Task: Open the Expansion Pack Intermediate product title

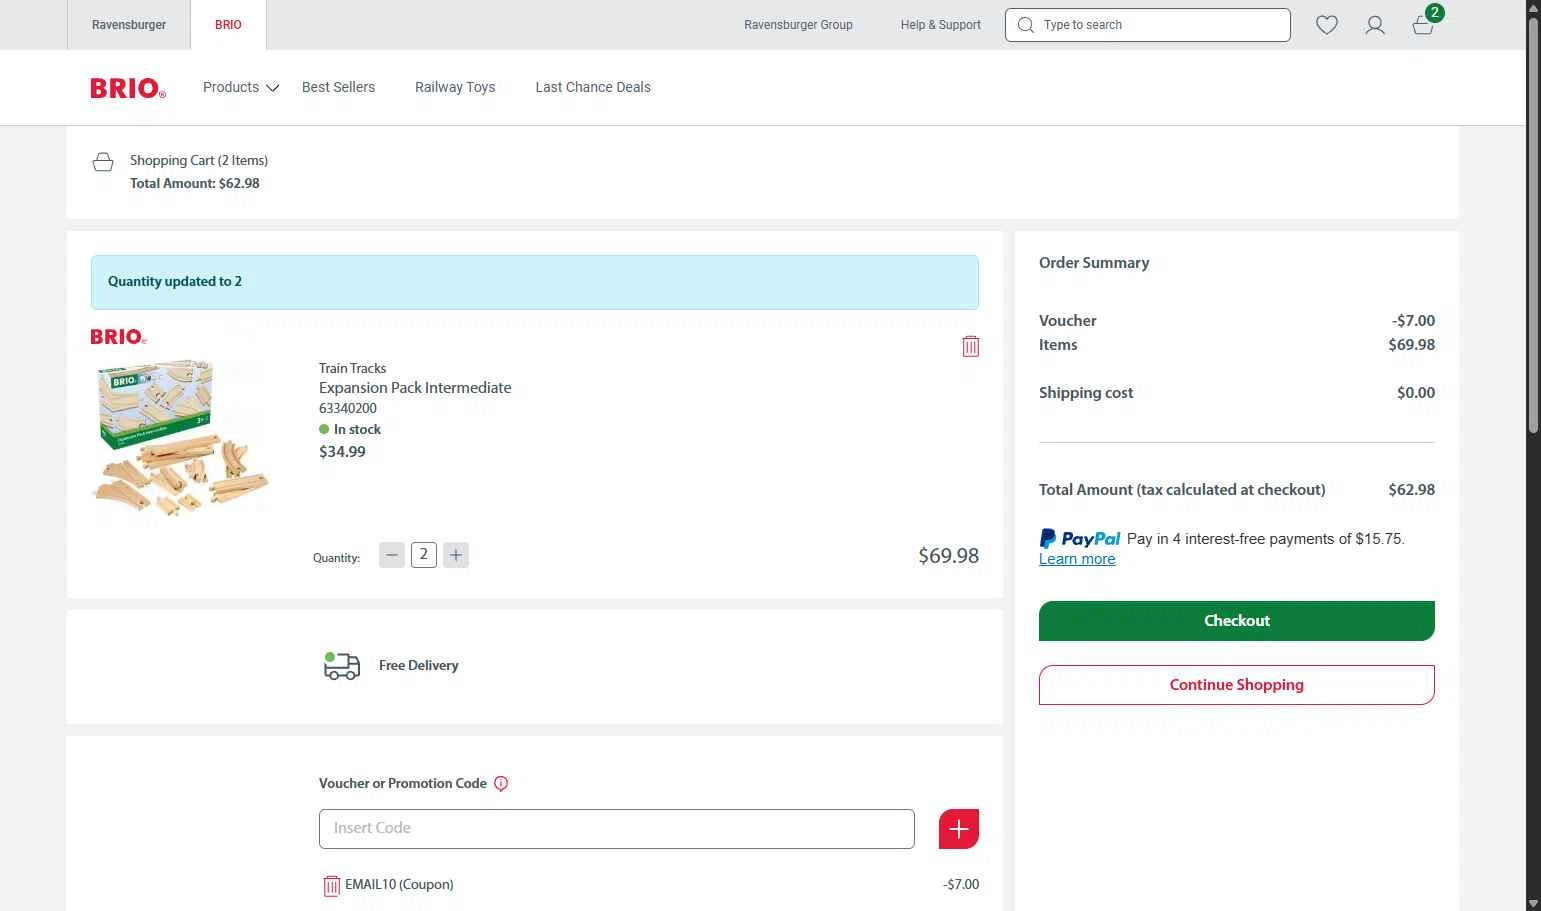Action: tap(415, 388)
